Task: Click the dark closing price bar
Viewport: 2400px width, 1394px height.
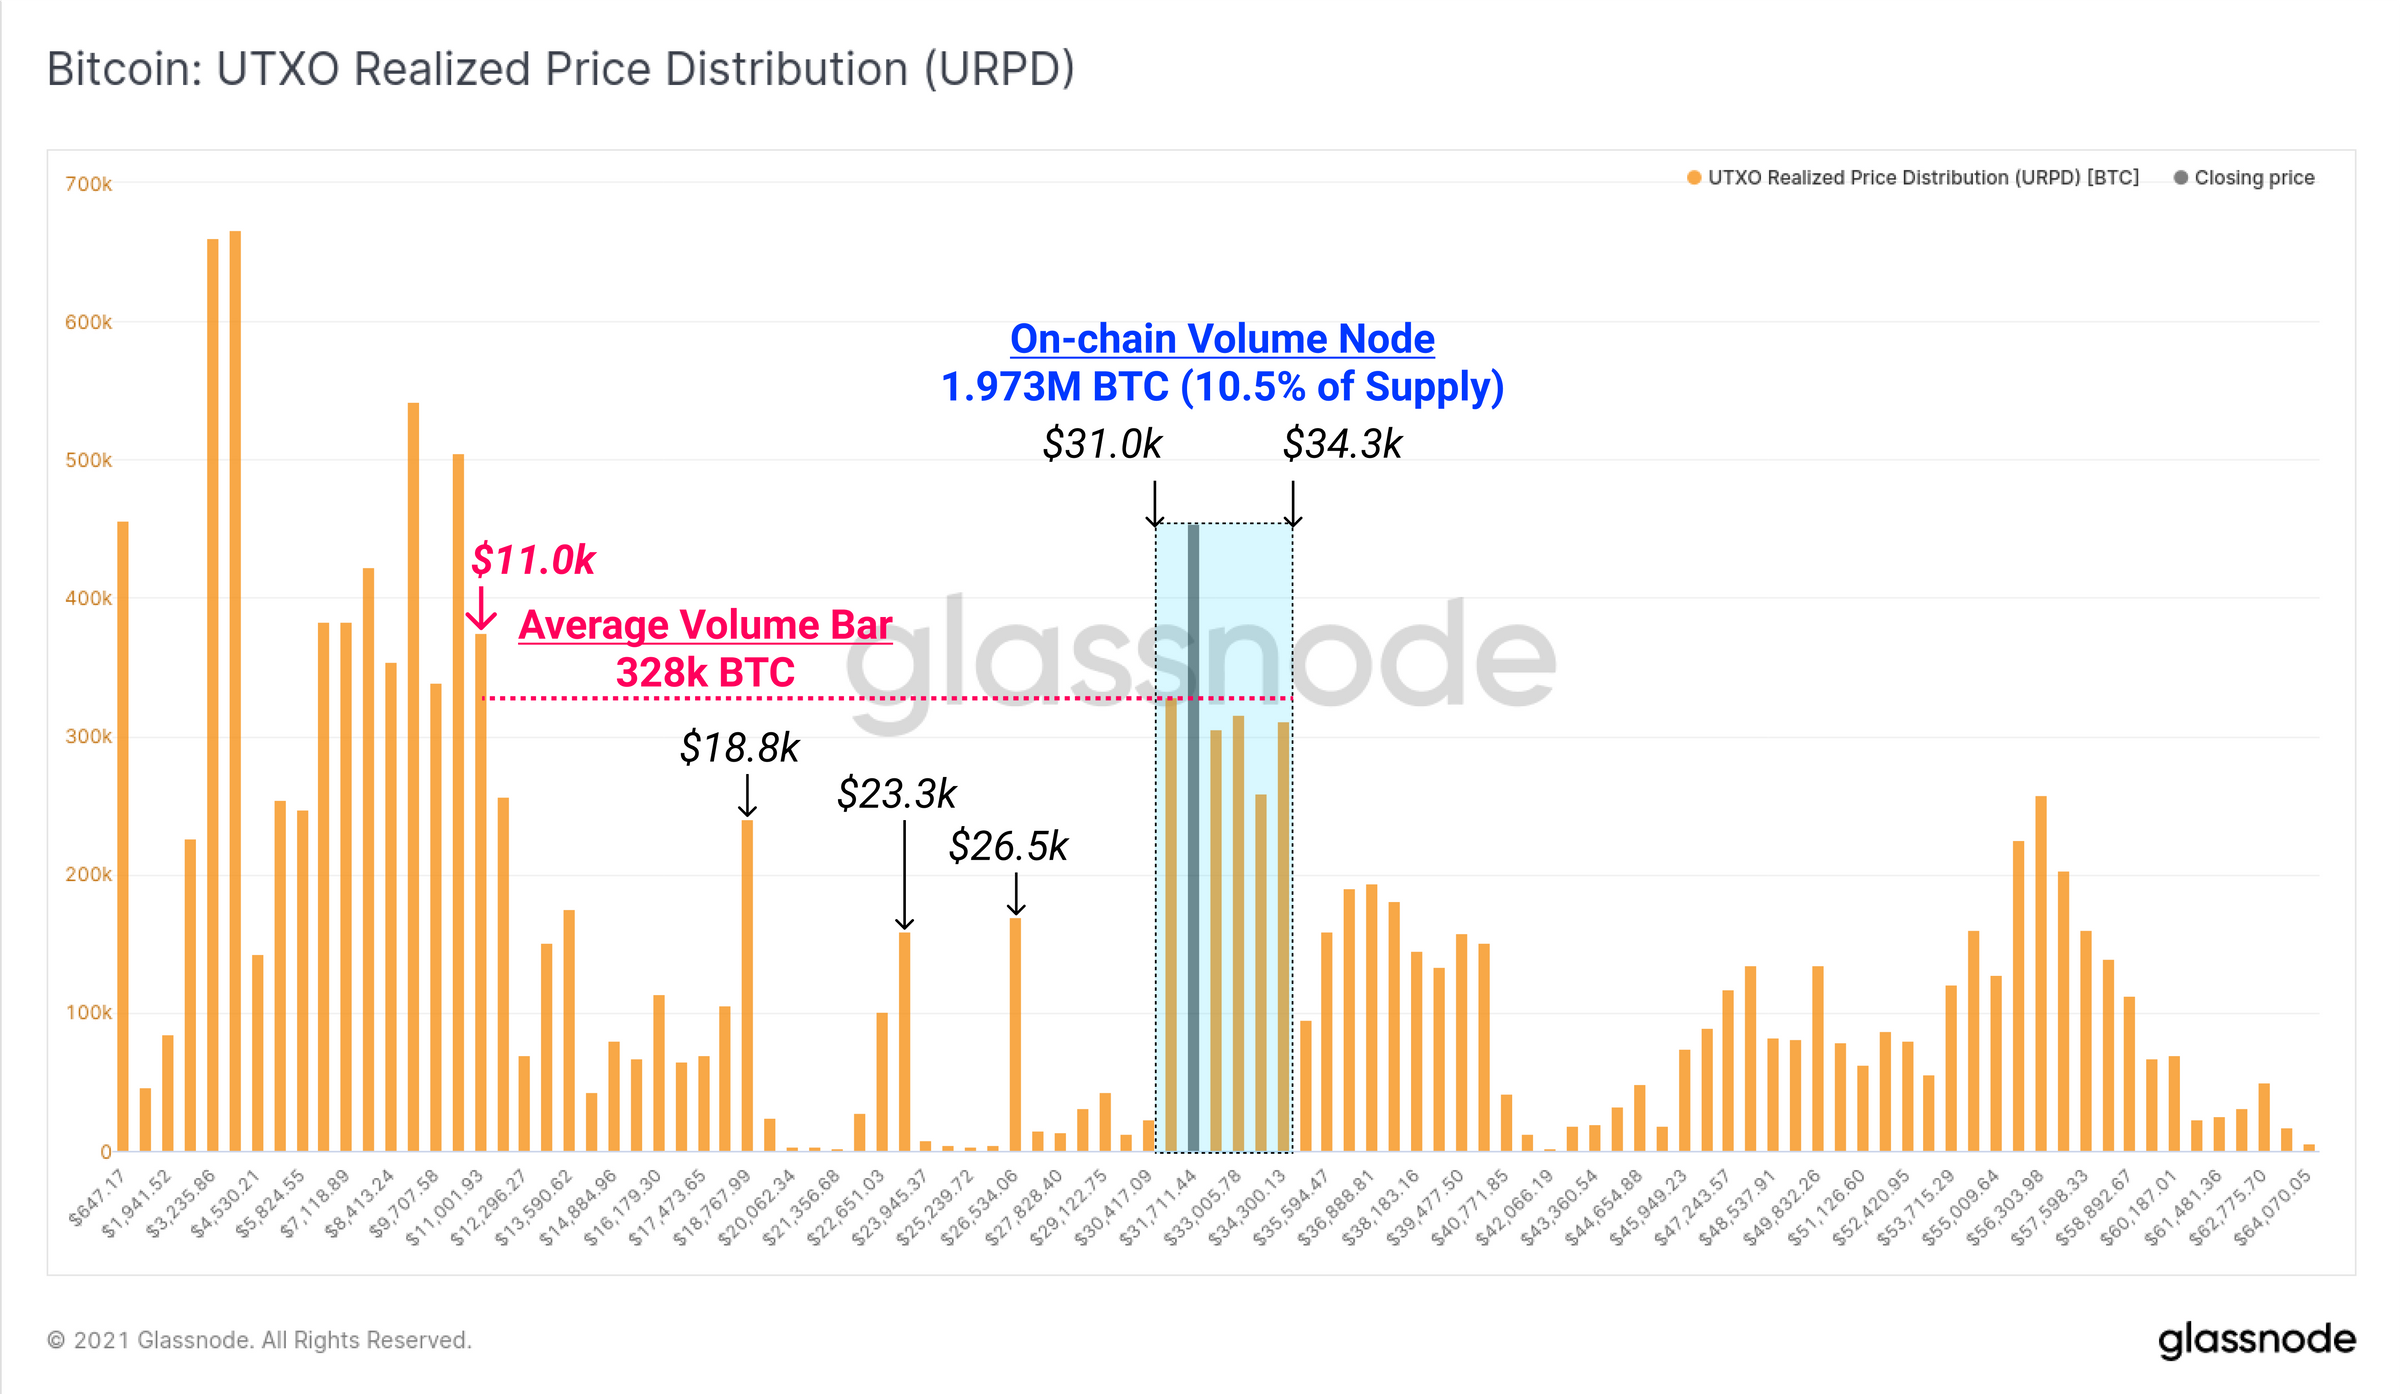Action: coord(1193,837)
